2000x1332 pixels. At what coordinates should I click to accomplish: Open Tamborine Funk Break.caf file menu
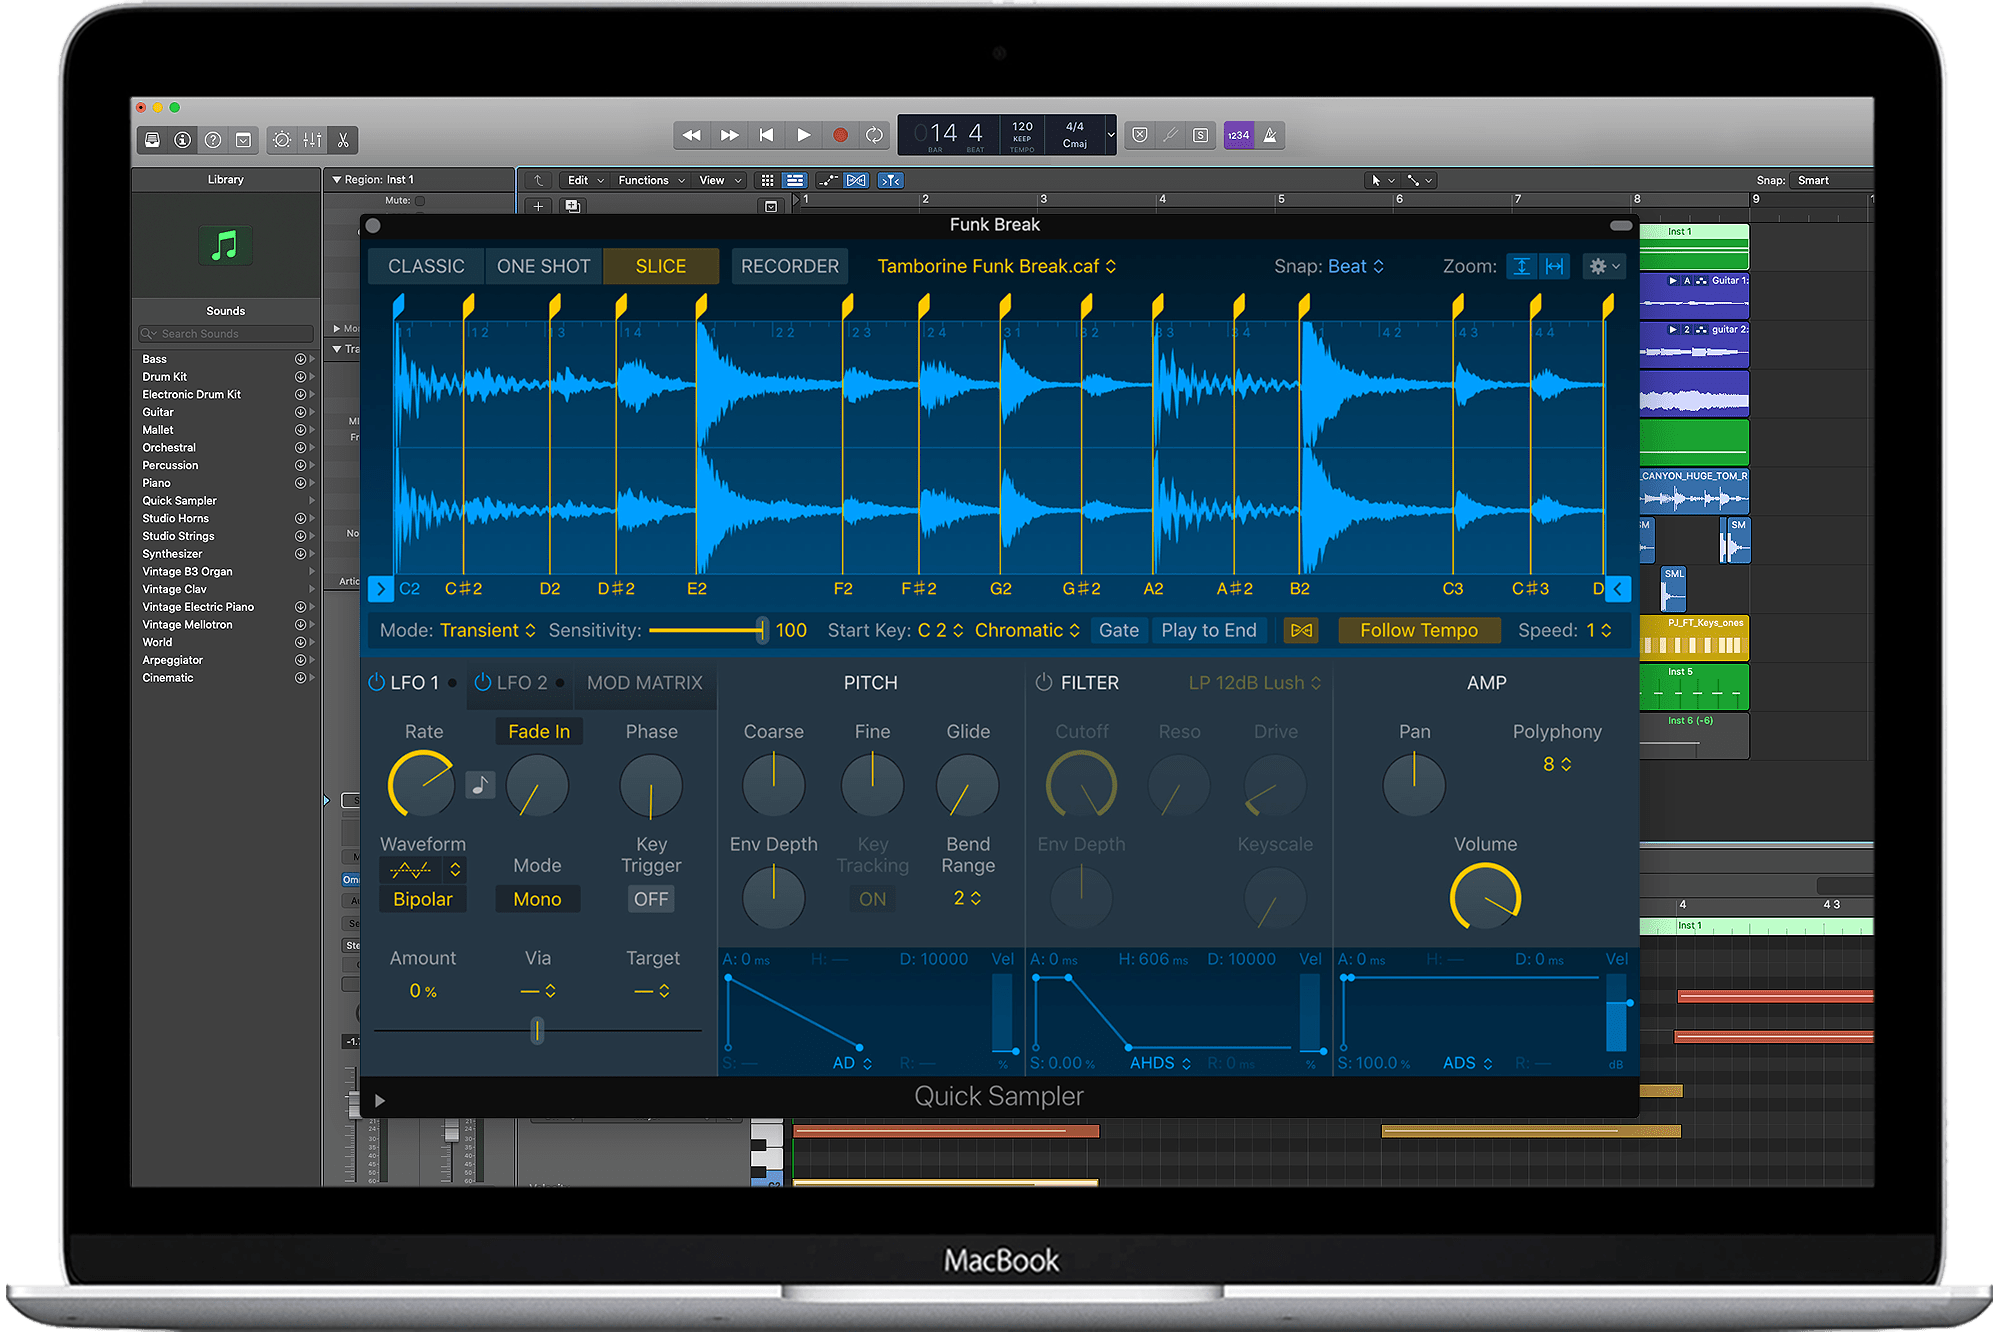[996, 266]
